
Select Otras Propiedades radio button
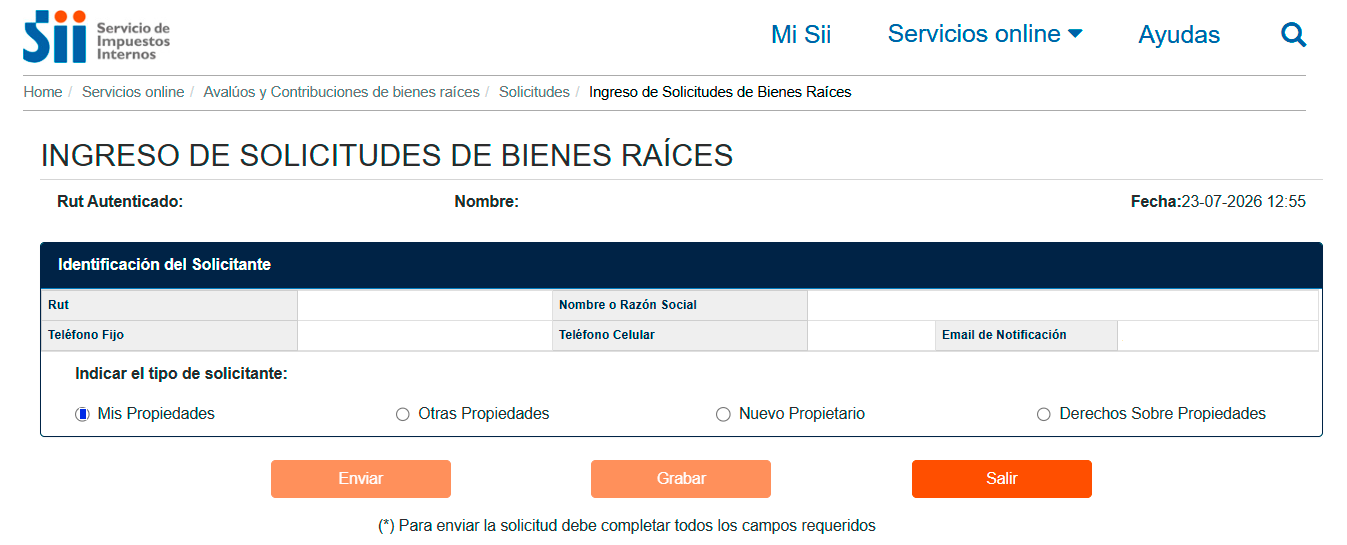coord(403,414)
